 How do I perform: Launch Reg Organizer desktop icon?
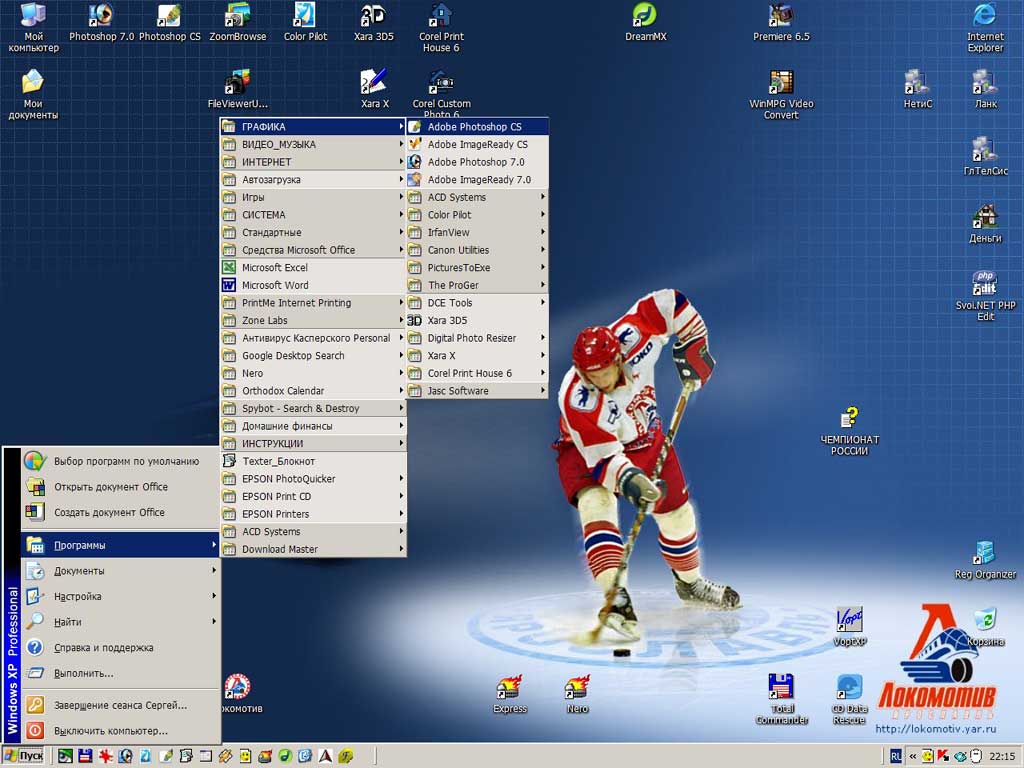[x=985, y=560]
